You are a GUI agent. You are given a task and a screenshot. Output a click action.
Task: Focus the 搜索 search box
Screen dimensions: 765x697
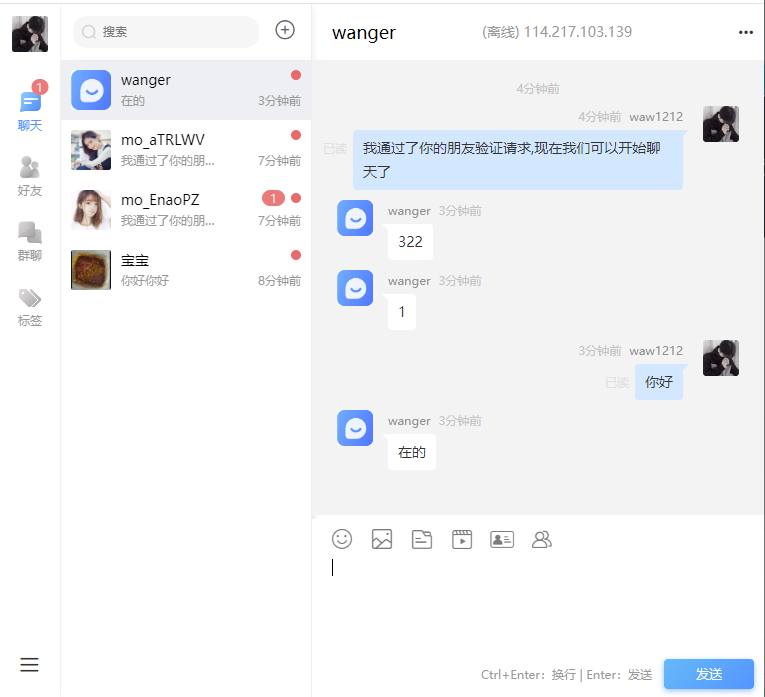tap(166, 32)
